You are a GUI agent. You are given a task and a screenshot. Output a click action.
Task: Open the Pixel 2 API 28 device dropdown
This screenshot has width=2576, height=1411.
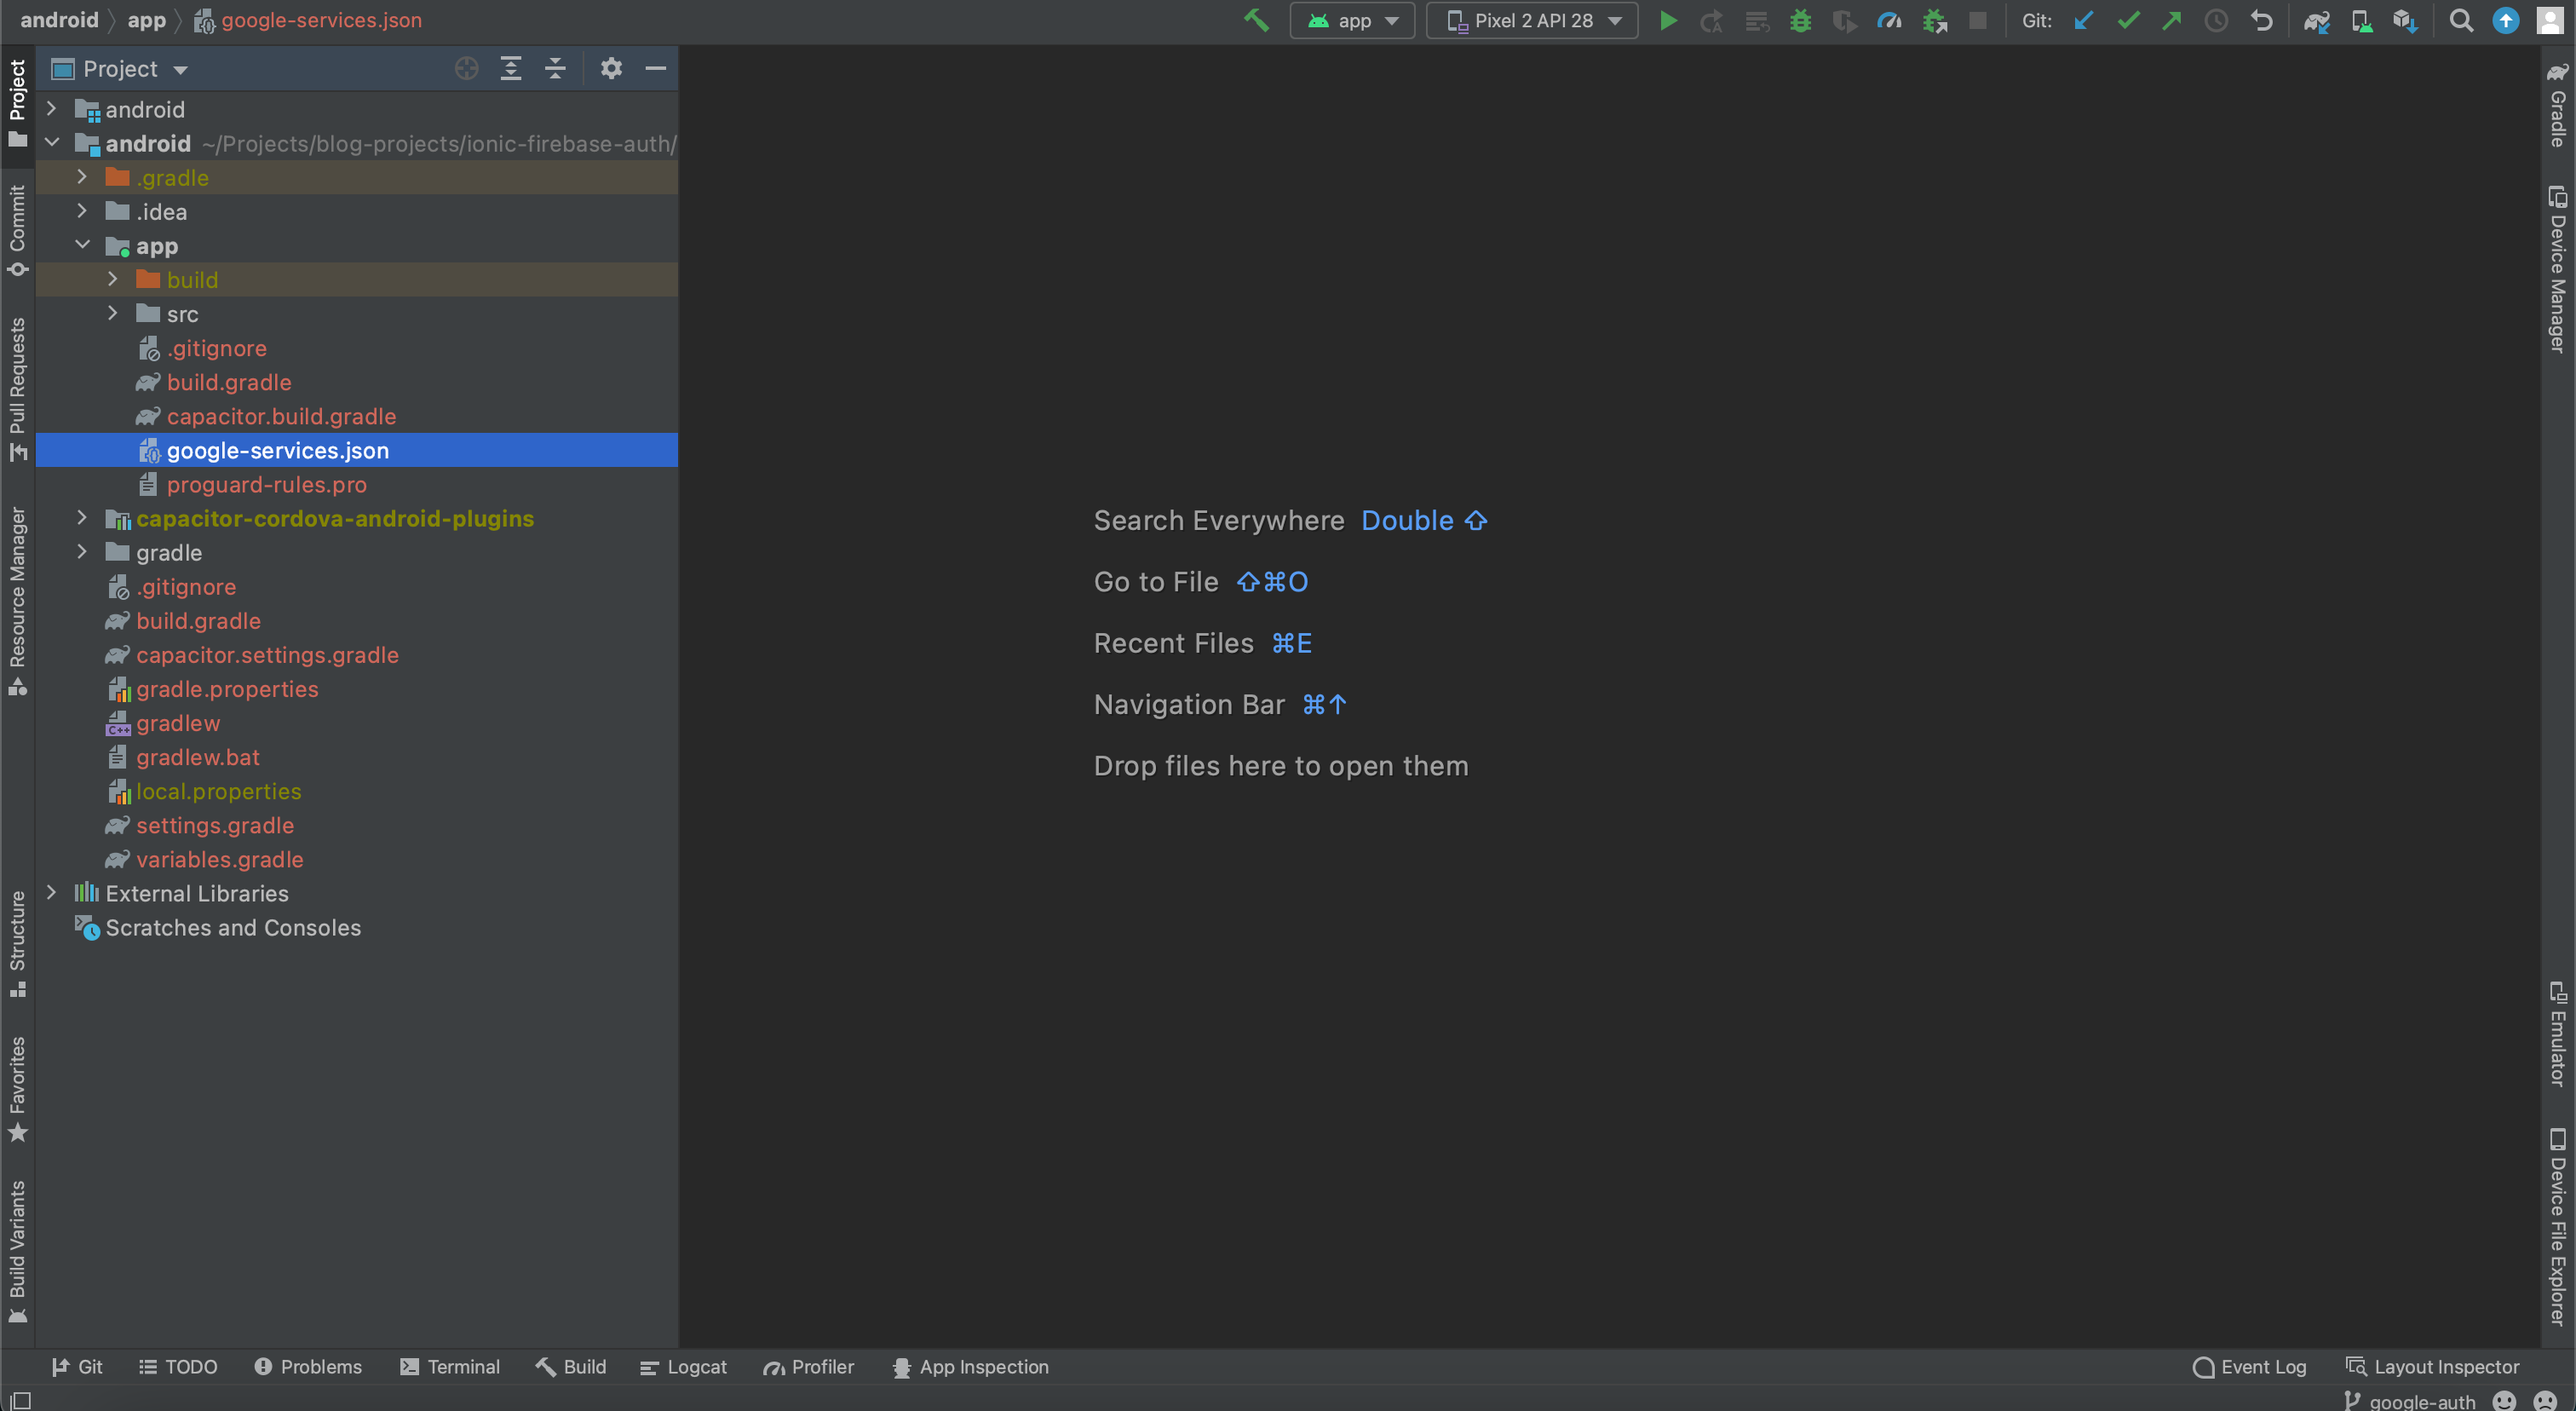(1532, 20)
